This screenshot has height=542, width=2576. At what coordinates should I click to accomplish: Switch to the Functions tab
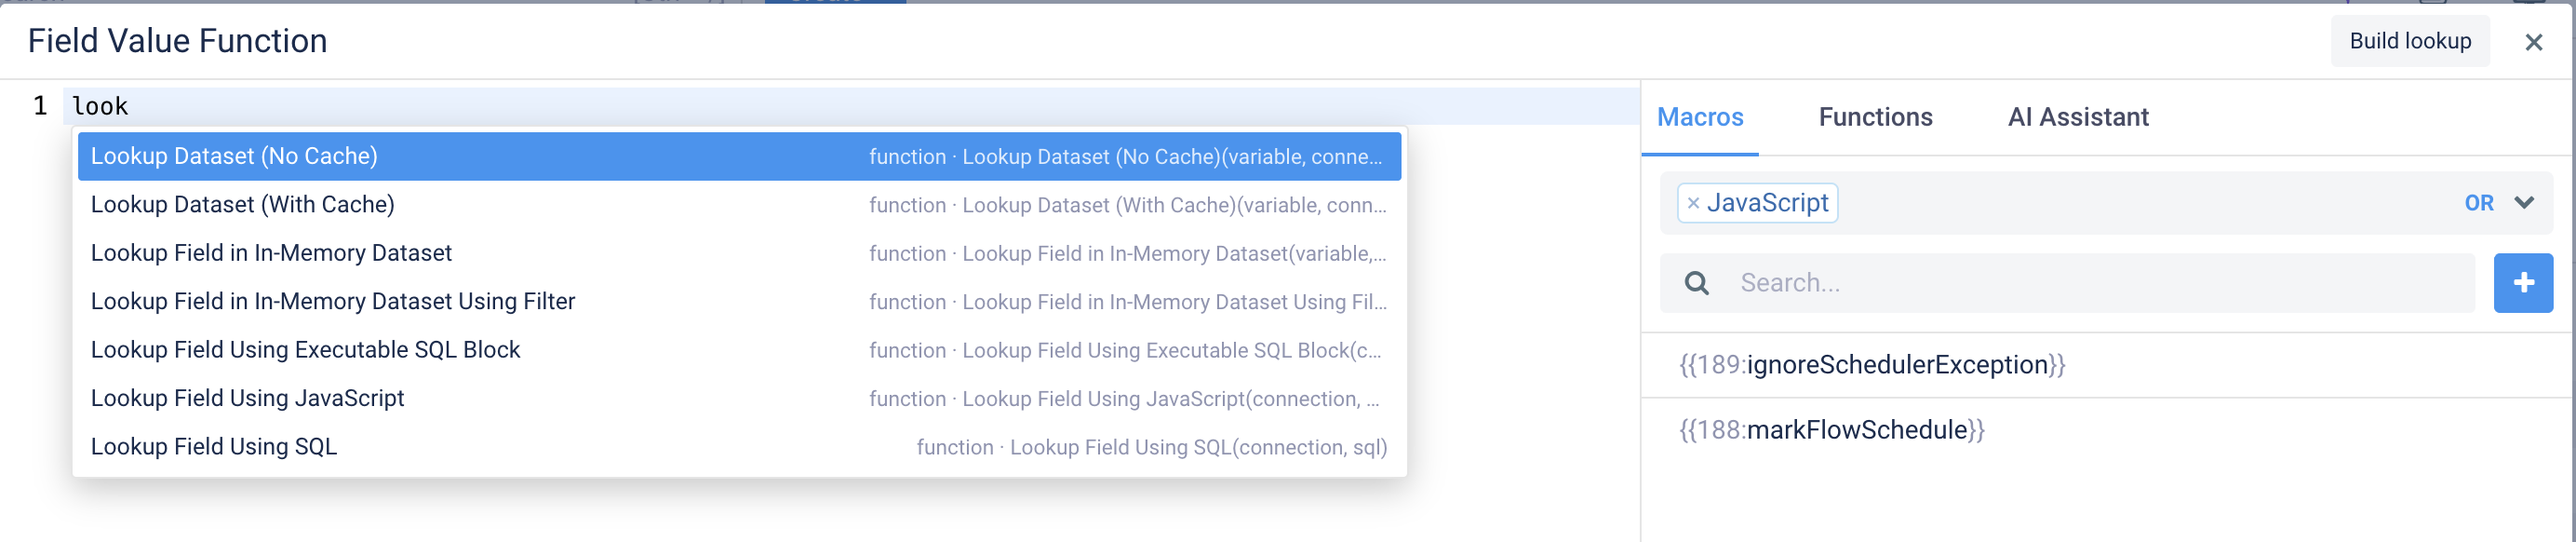[x=1875, y=117]
